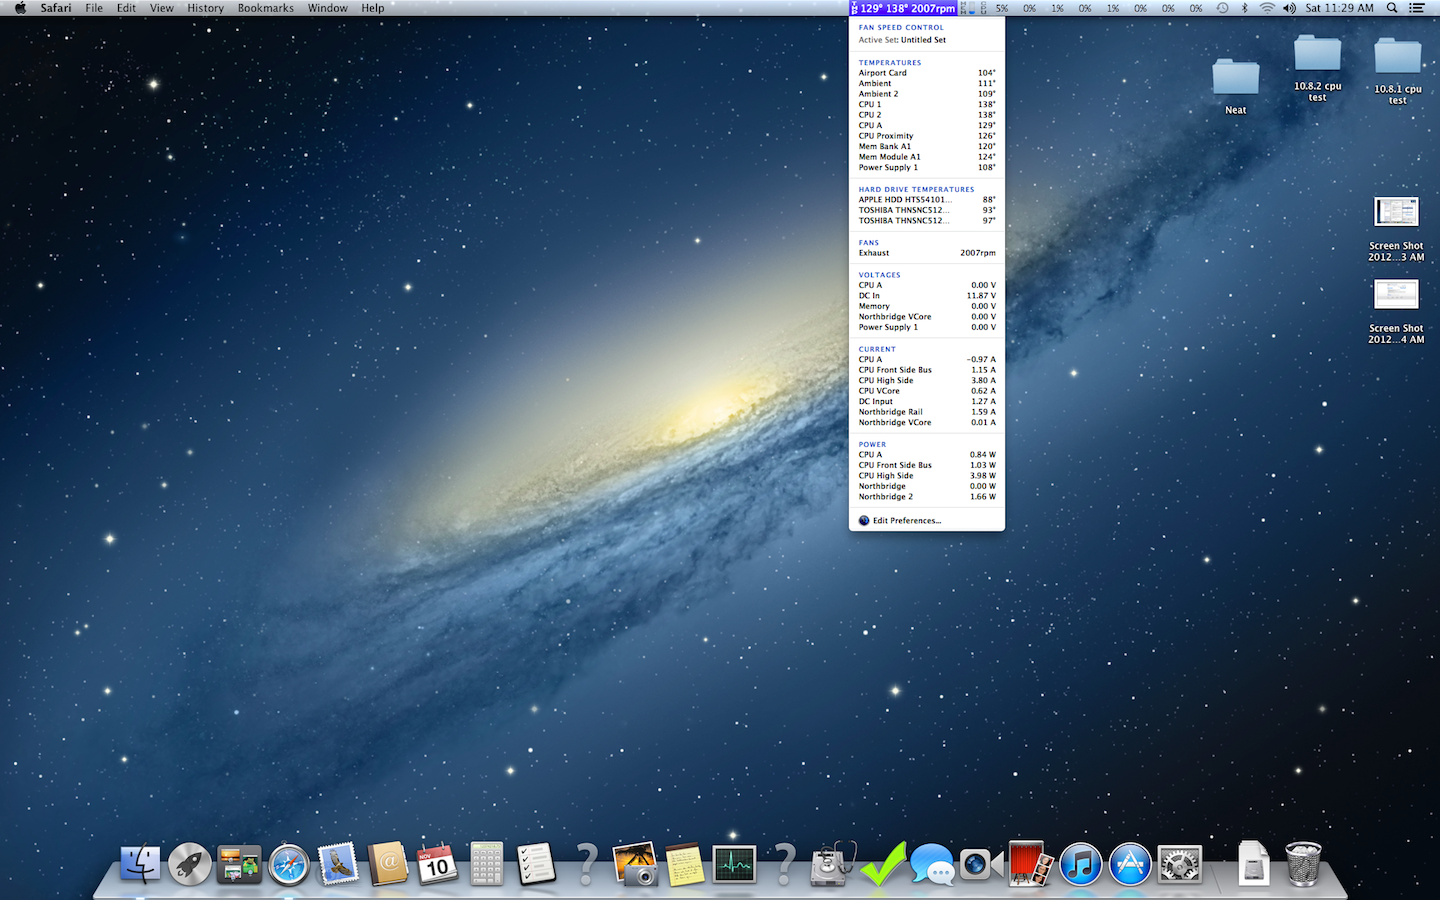Open Launchpad rocket icon in dock
Image resolution: width=1440 pixels, height=900 pixels.
189,864
